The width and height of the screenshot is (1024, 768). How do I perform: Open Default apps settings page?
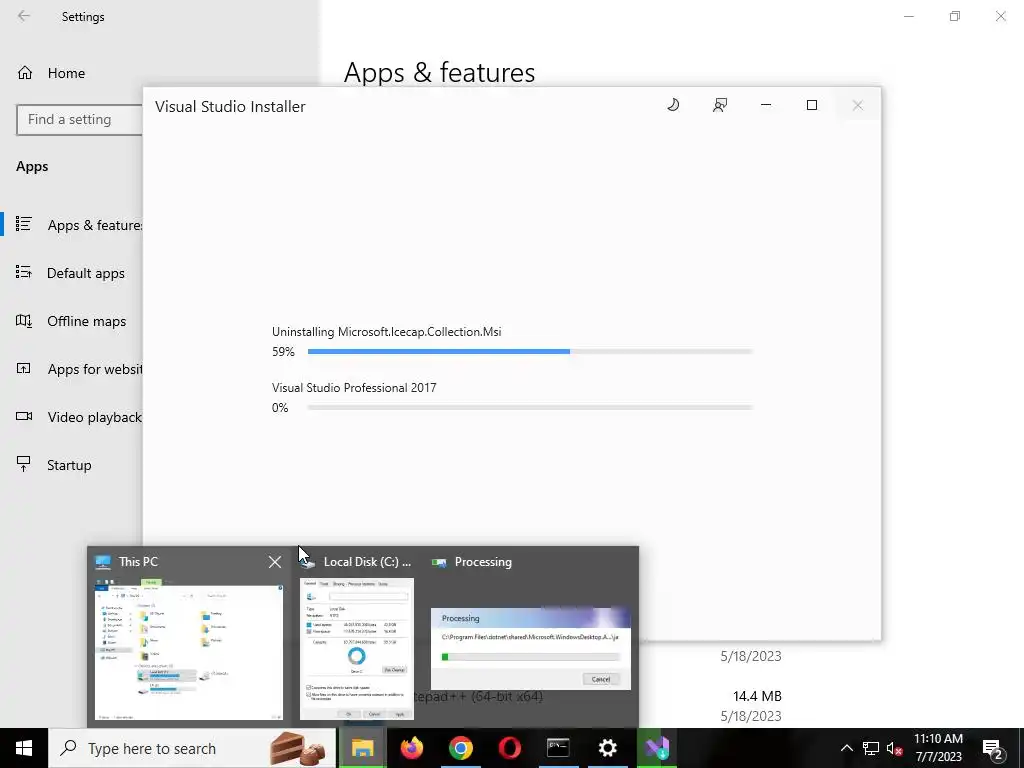click(x=70, y=273)
